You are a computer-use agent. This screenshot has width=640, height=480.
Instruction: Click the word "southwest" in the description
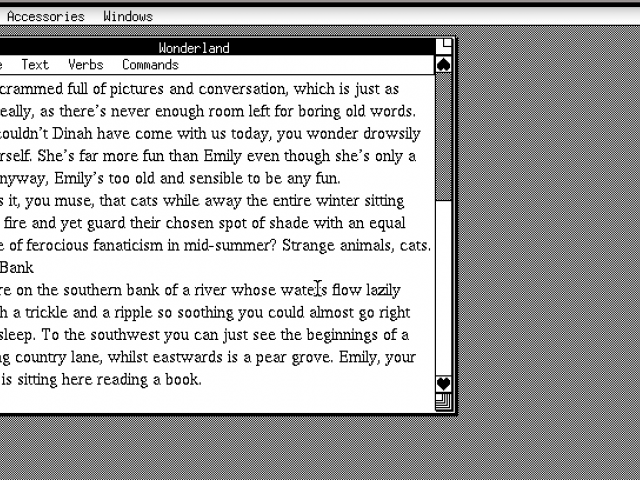[x=125, y=335]
